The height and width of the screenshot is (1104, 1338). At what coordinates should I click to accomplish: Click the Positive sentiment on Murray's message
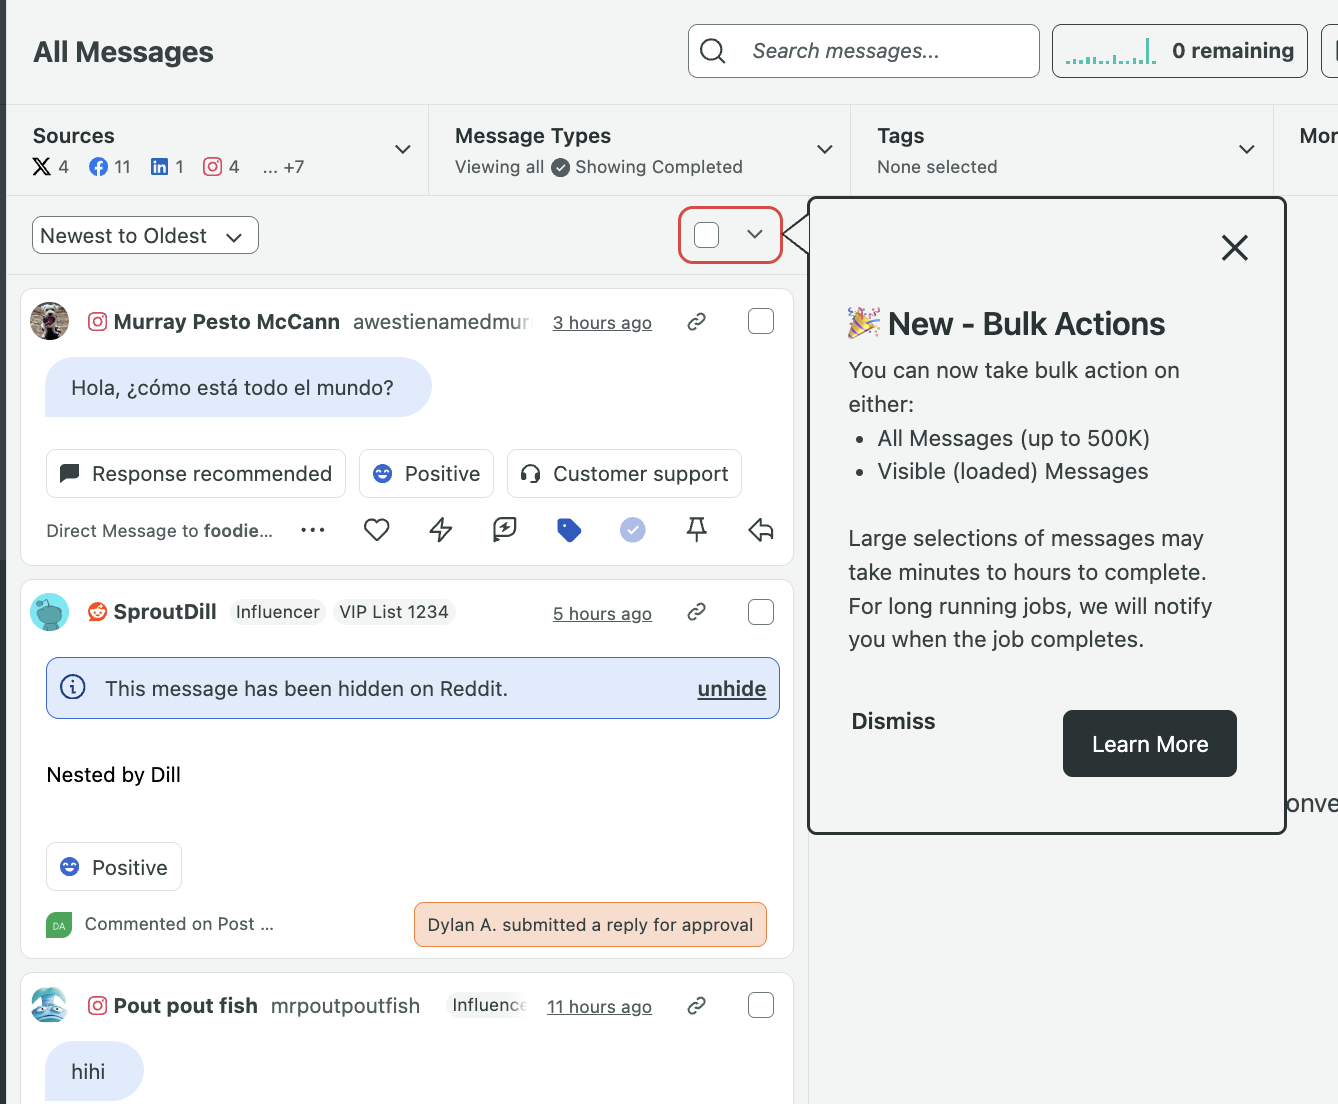point(427,473)
